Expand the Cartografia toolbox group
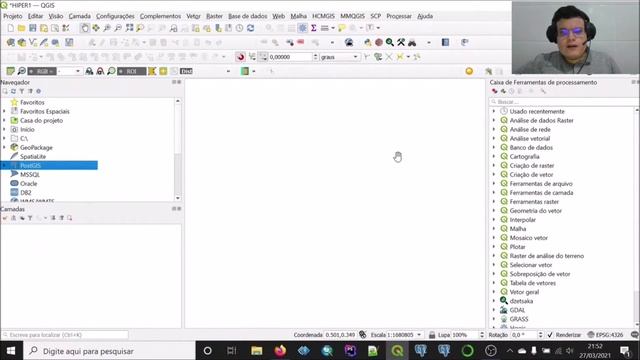The width and height of the screenshot is (640, 360). (494, 156)
